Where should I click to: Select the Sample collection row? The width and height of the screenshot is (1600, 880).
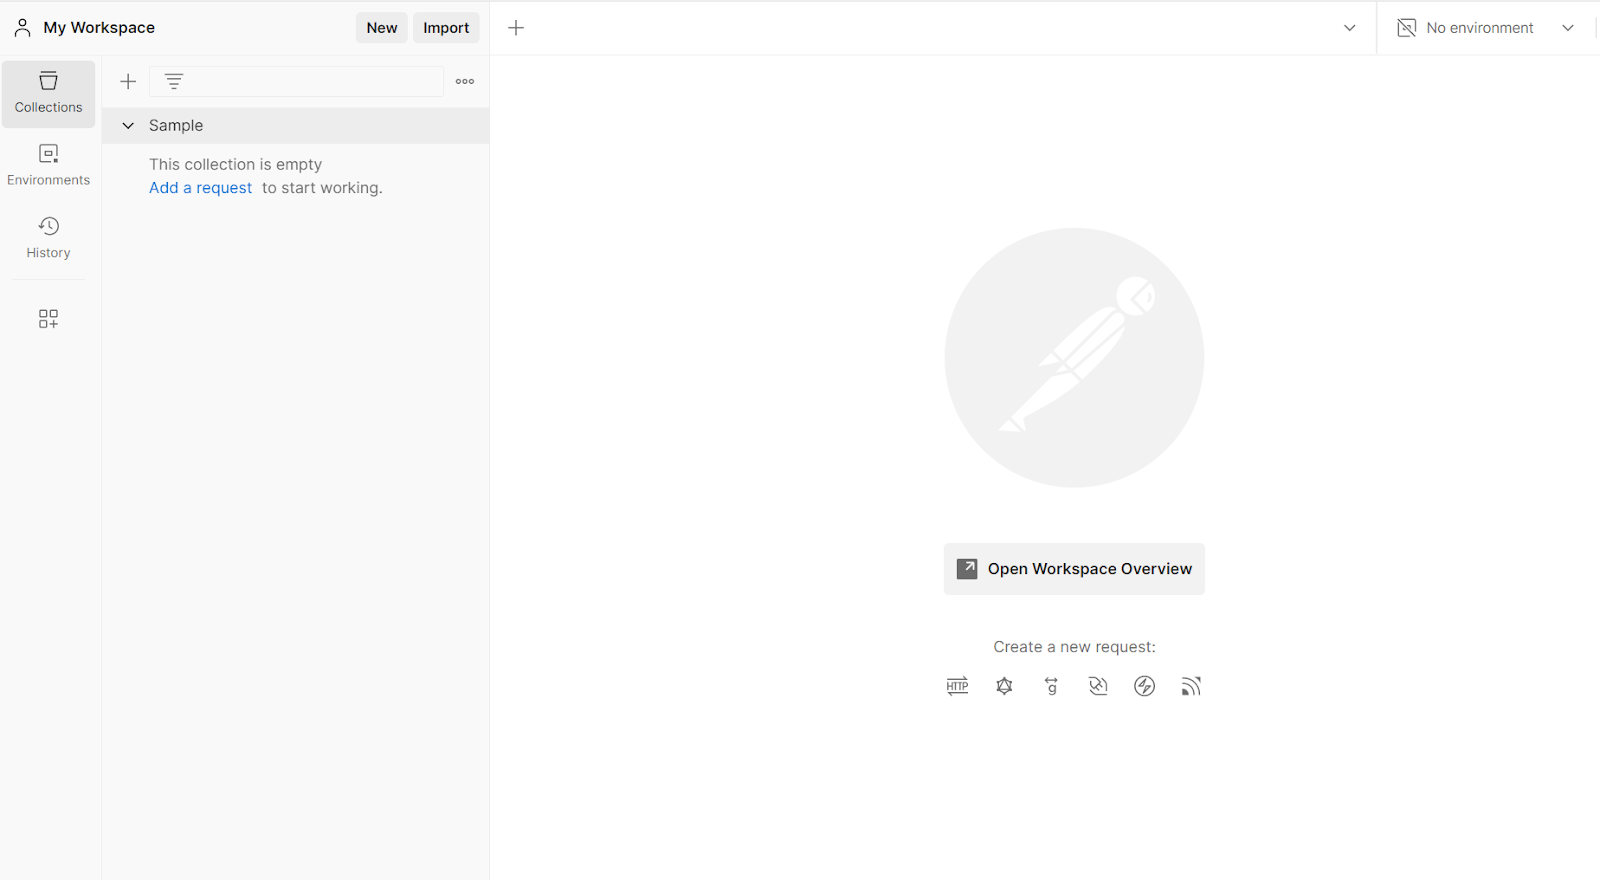[296, 126]
